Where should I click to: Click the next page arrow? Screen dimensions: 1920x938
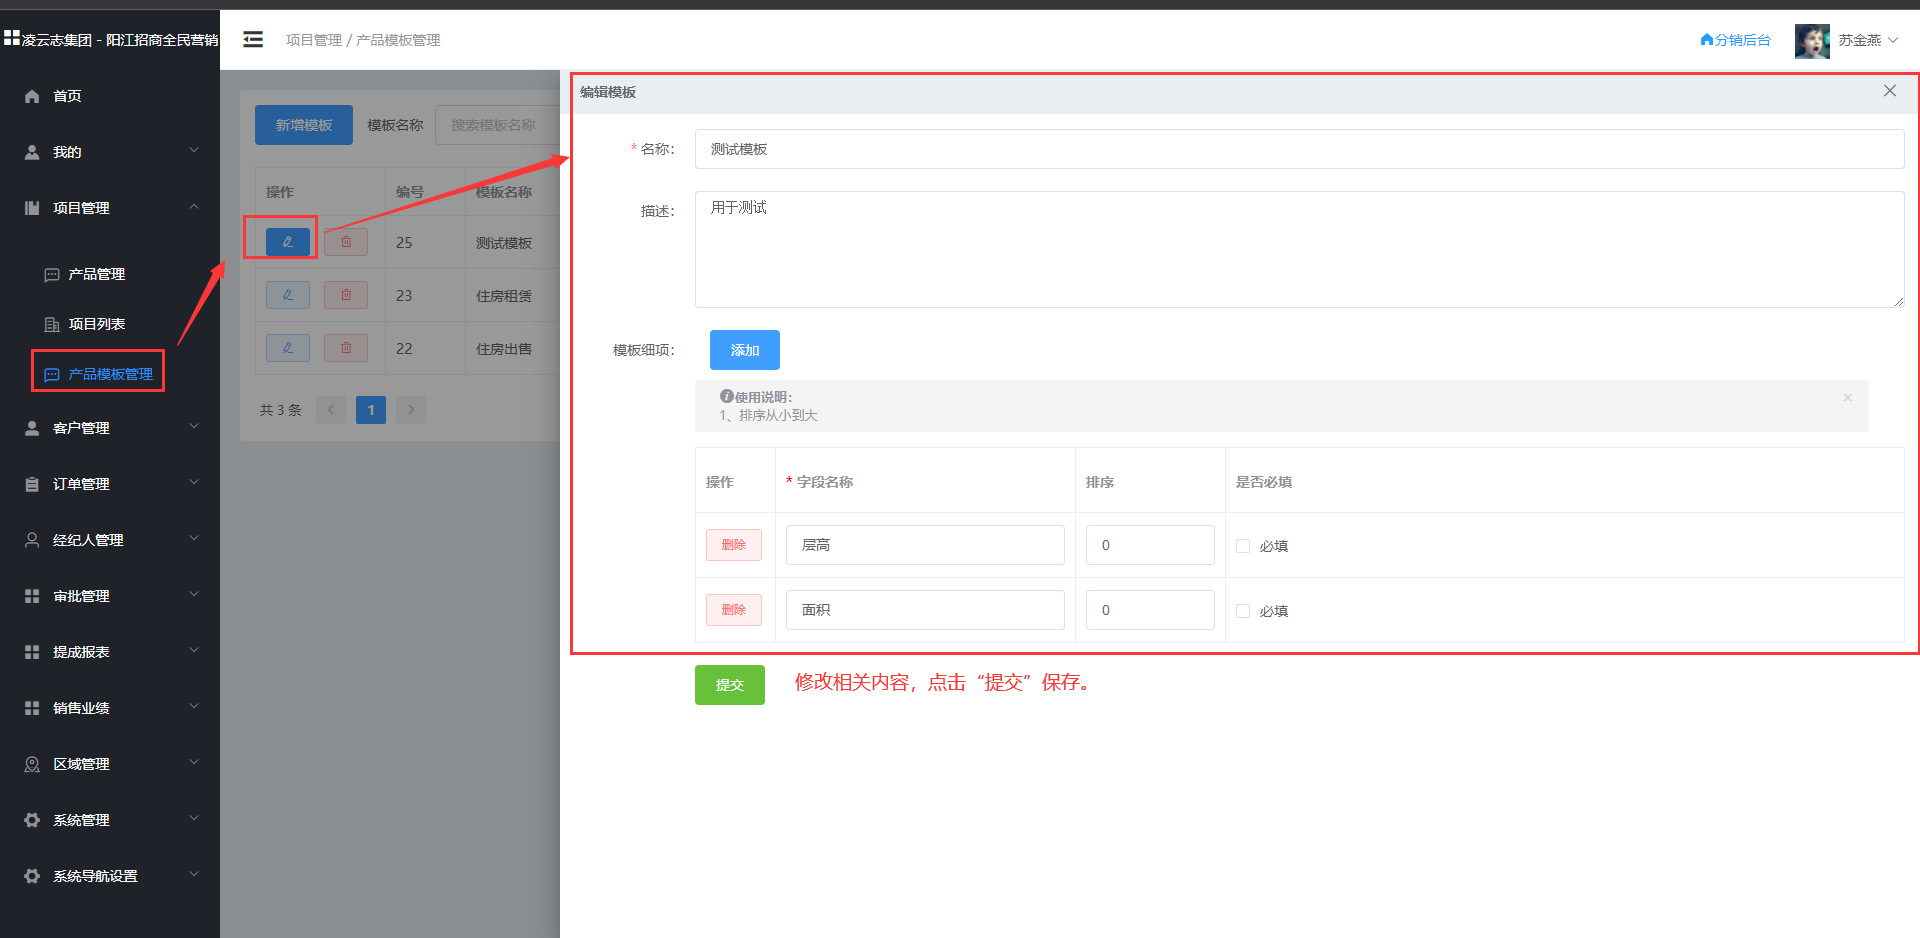(411, 410)
